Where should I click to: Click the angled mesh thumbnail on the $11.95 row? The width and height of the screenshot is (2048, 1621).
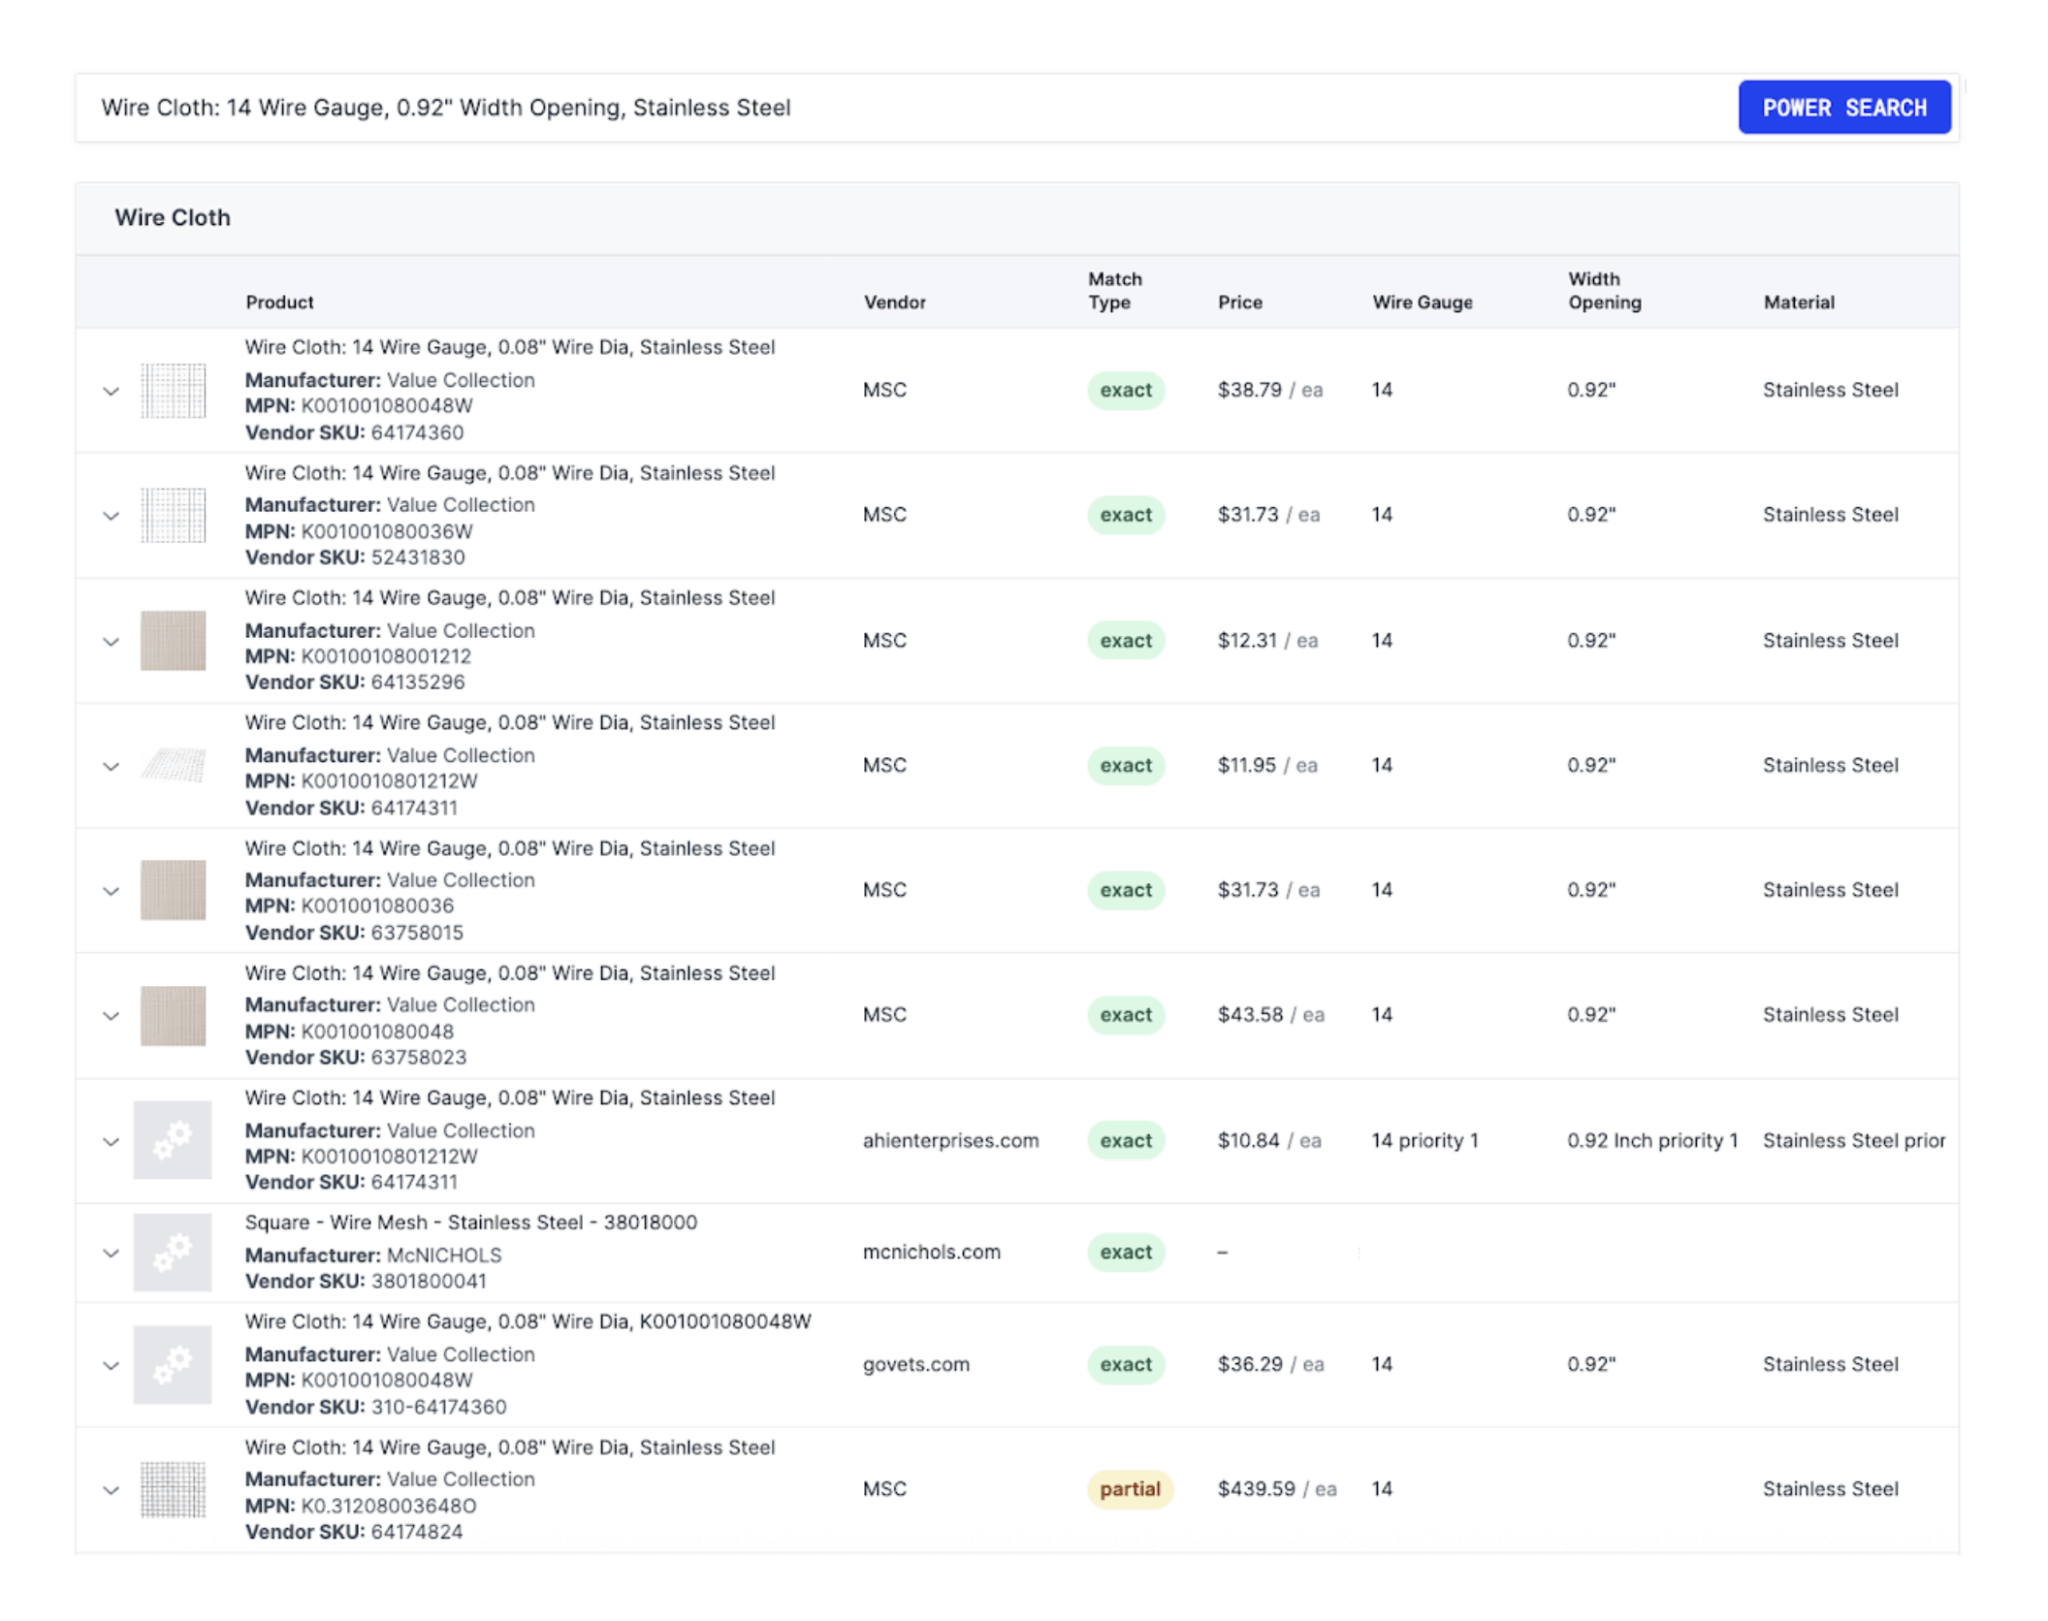point(172,765)
